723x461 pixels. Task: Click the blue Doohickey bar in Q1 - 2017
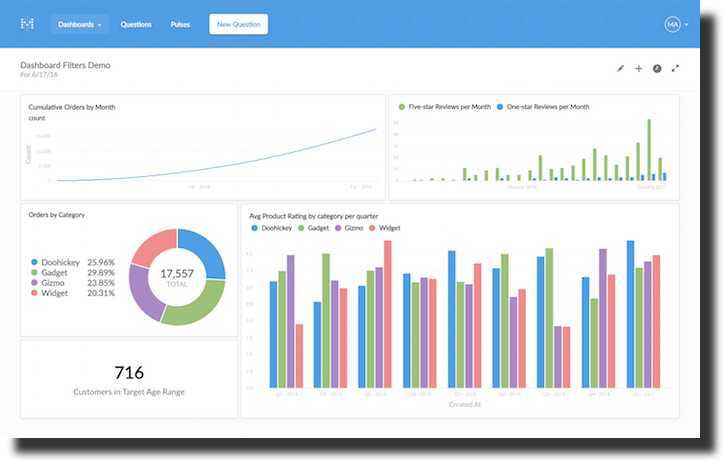[631, 314]
